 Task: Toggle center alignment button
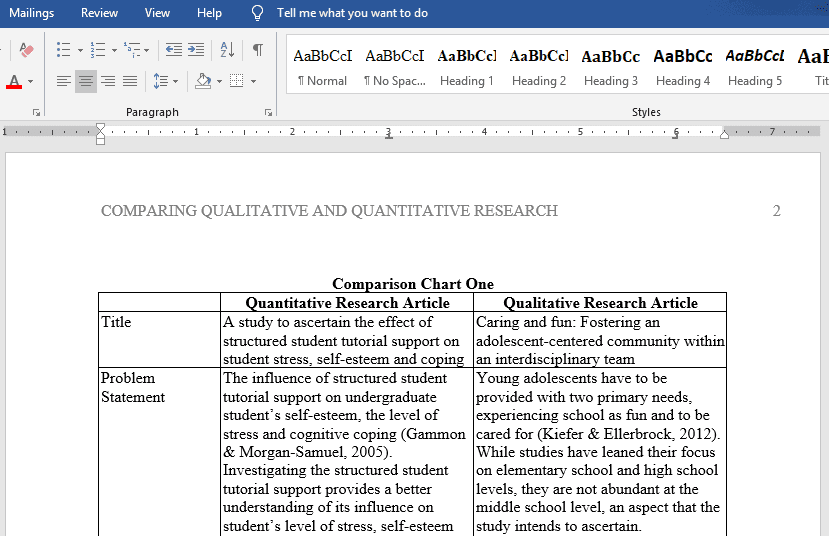(x=86, y=81)
